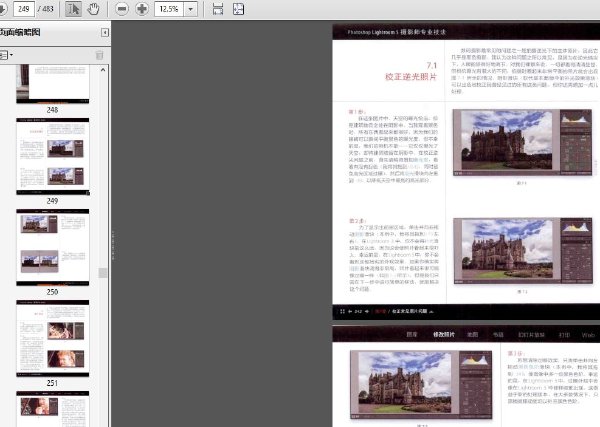Screen dimensions: 600x427
Task: Open page 251 thumbnail
Action: point(53,338)
